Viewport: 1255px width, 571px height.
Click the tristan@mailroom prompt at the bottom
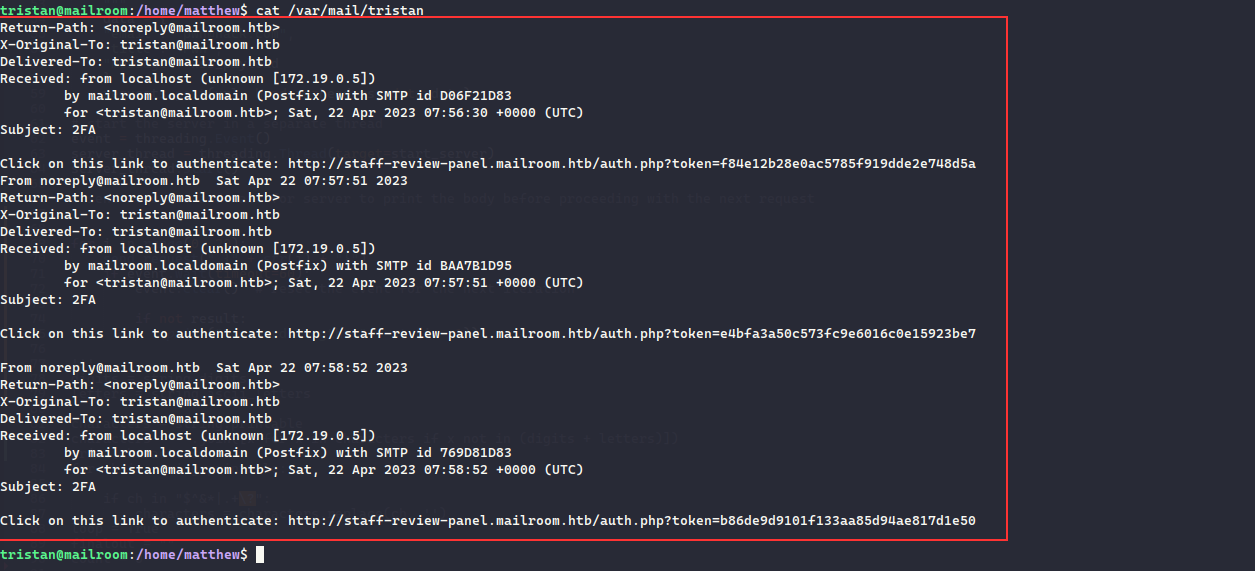click(64, 554)
